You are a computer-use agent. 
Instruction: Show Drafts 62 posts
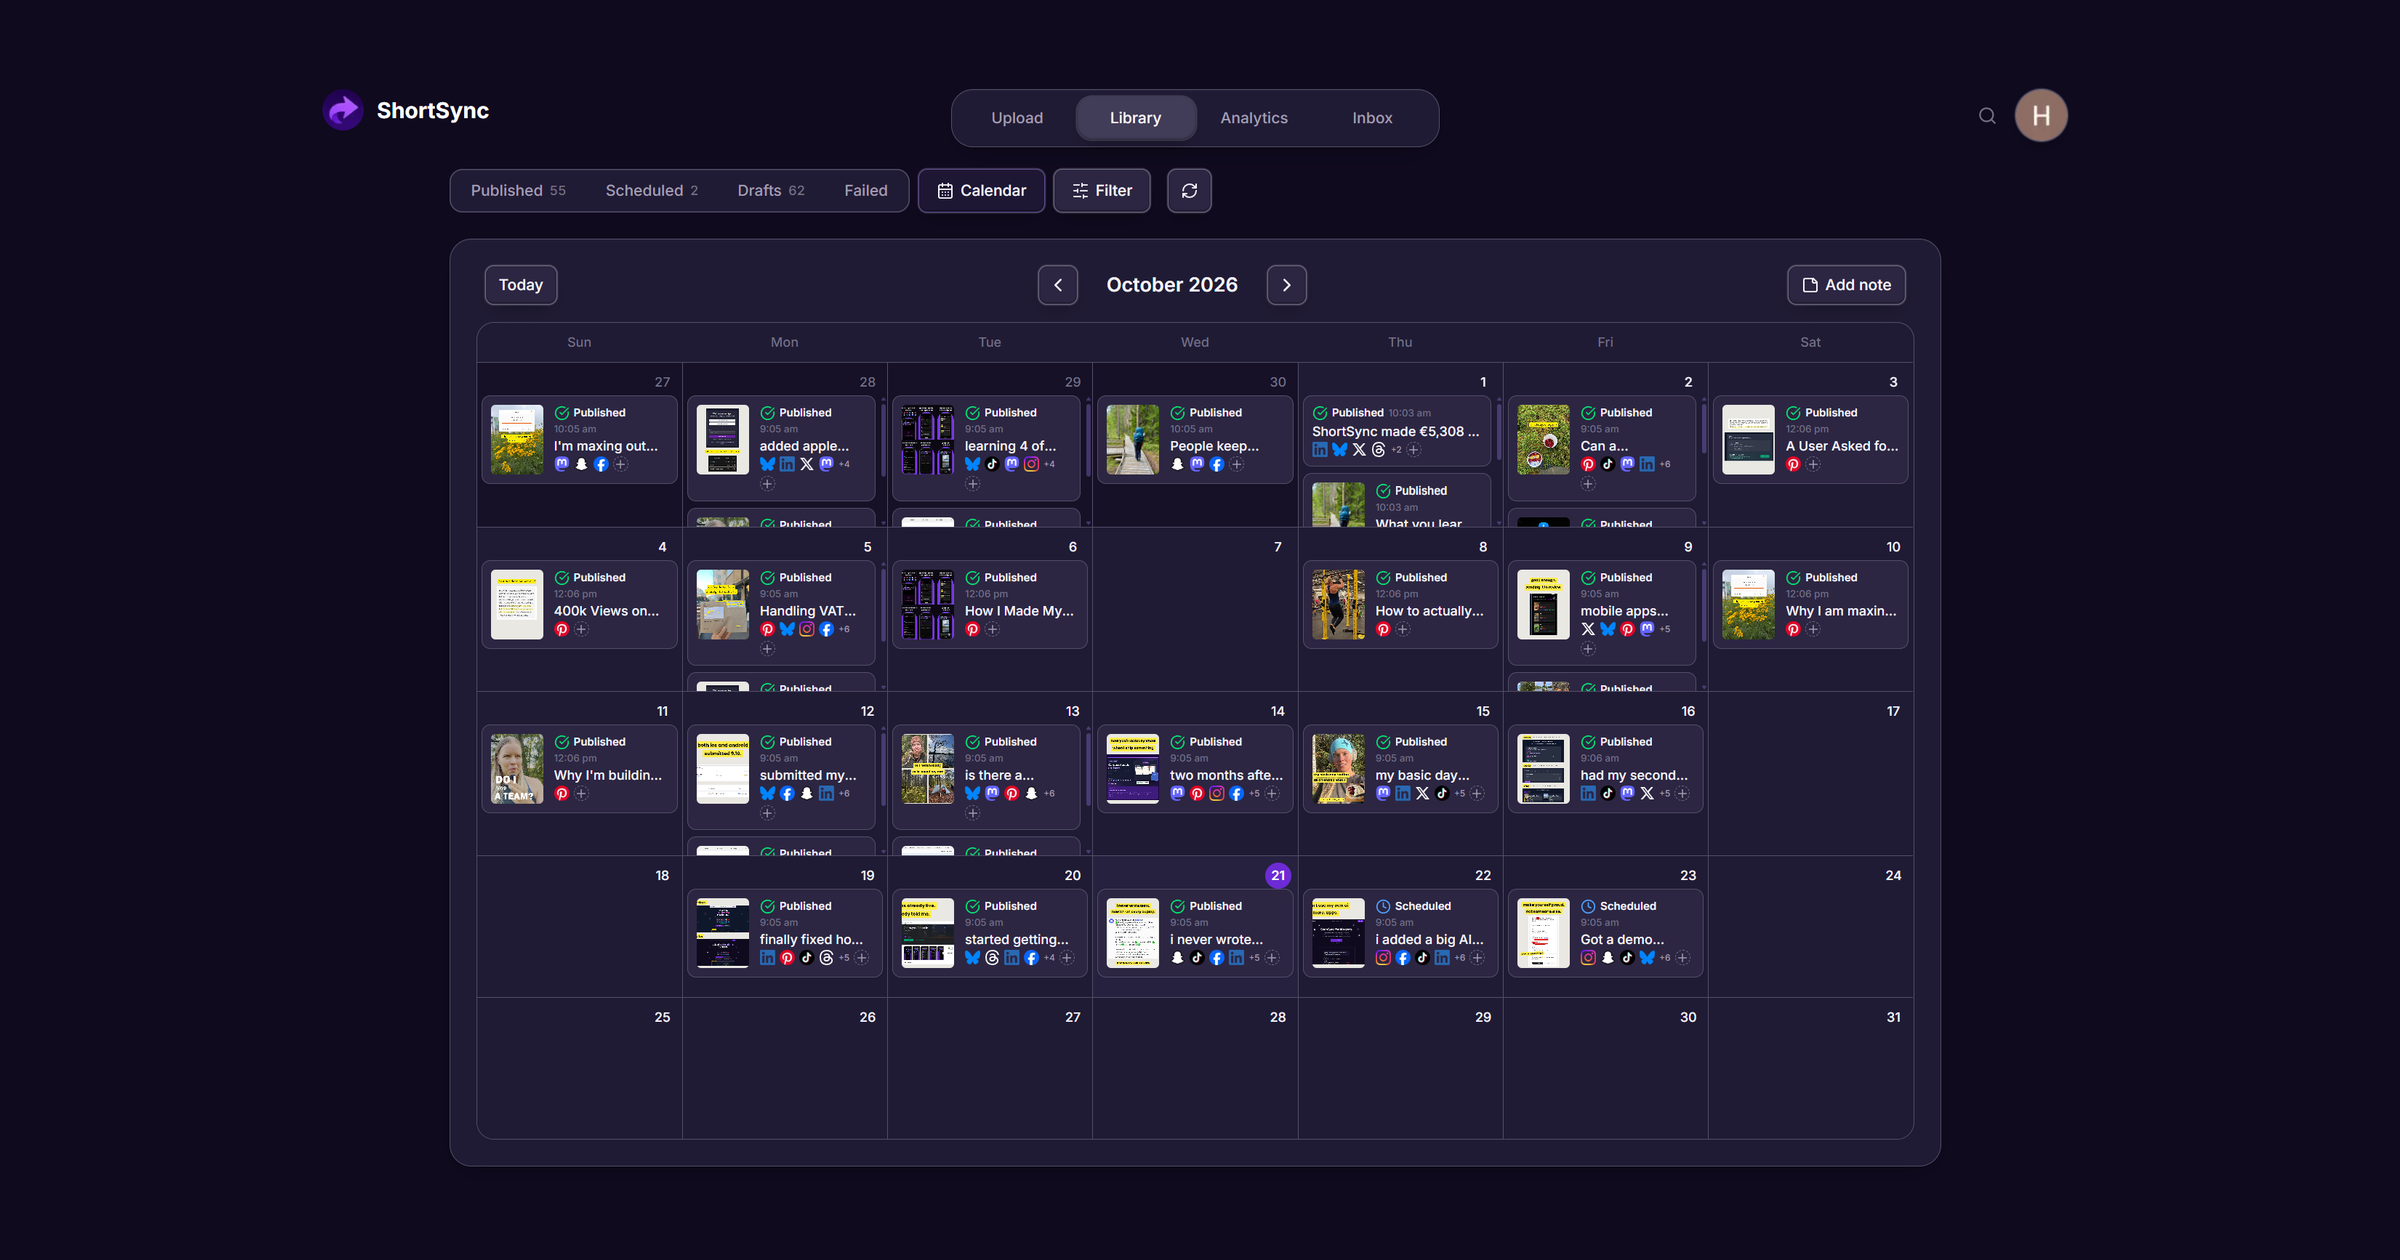tap(770, 191)
